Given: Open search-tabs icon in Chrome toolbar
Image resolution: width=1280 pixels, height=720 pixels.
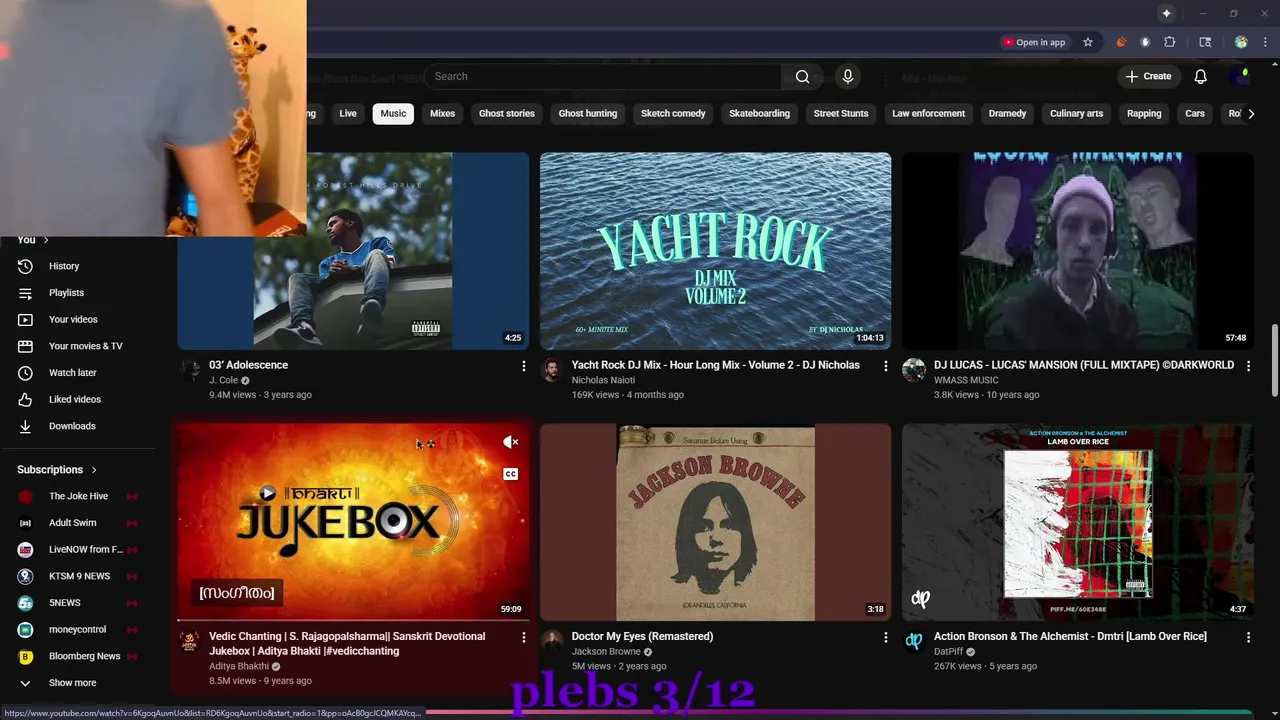Looking at the screenshot, I should [x=1205, y=42].
